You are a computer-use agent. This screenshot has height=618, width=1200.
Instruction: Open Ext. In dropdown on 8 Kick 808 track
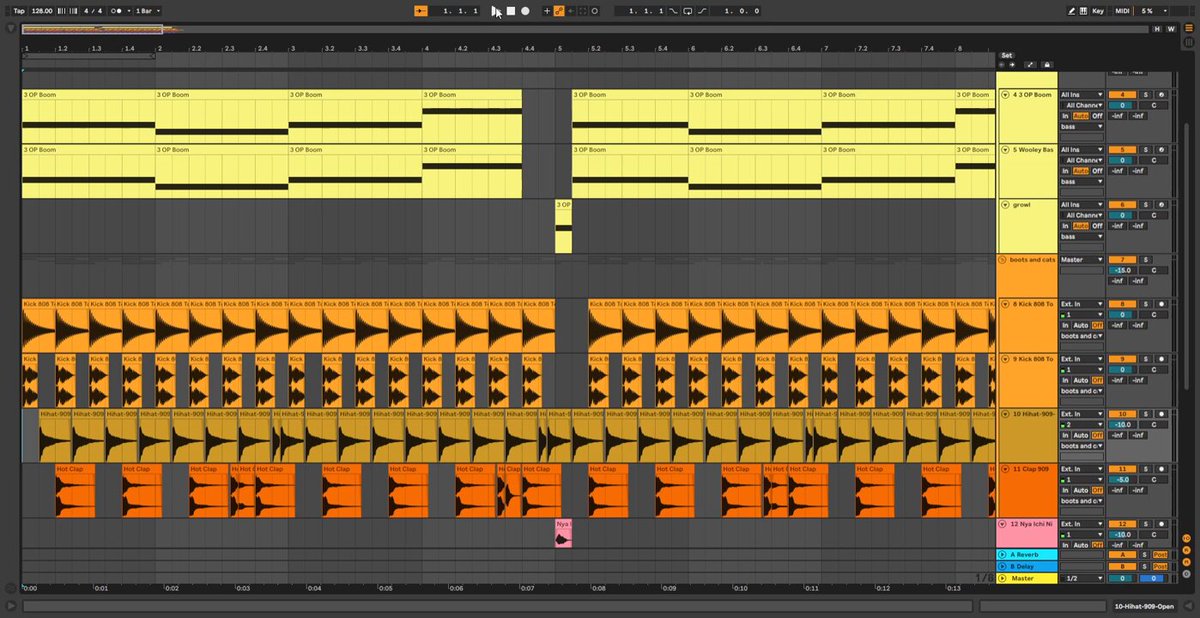point(1082,304)
